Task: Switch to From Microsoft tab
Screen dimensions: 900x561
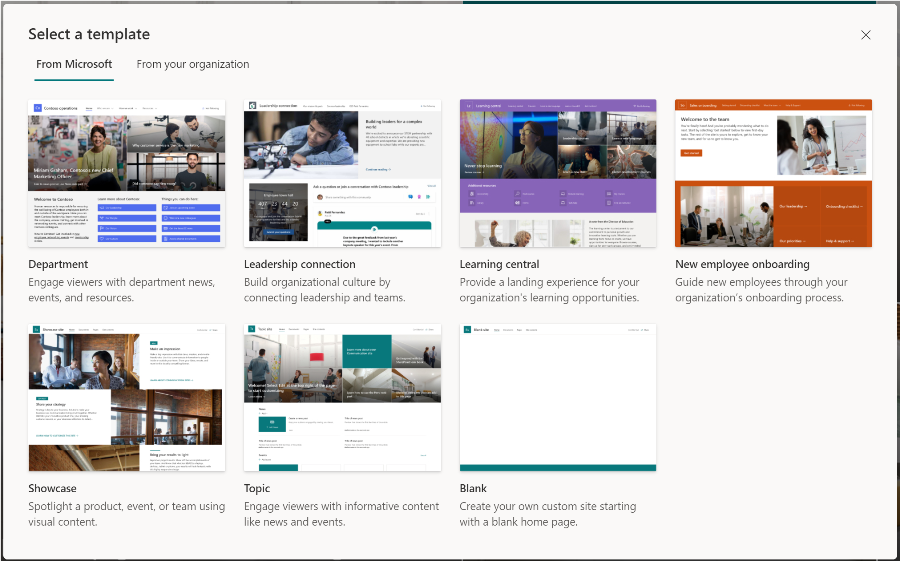Action: tap(74, 64)
